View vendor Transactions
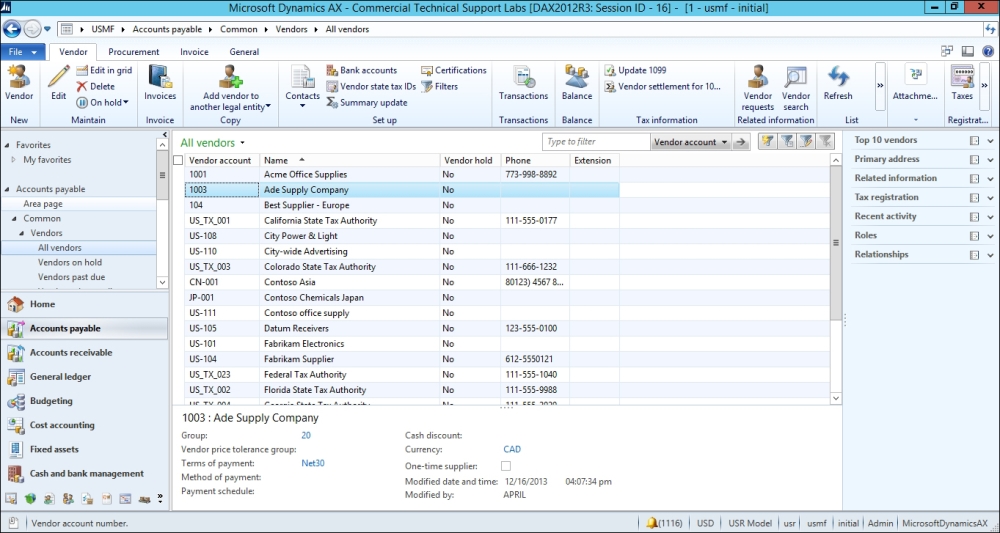 (x=524, y=83)
